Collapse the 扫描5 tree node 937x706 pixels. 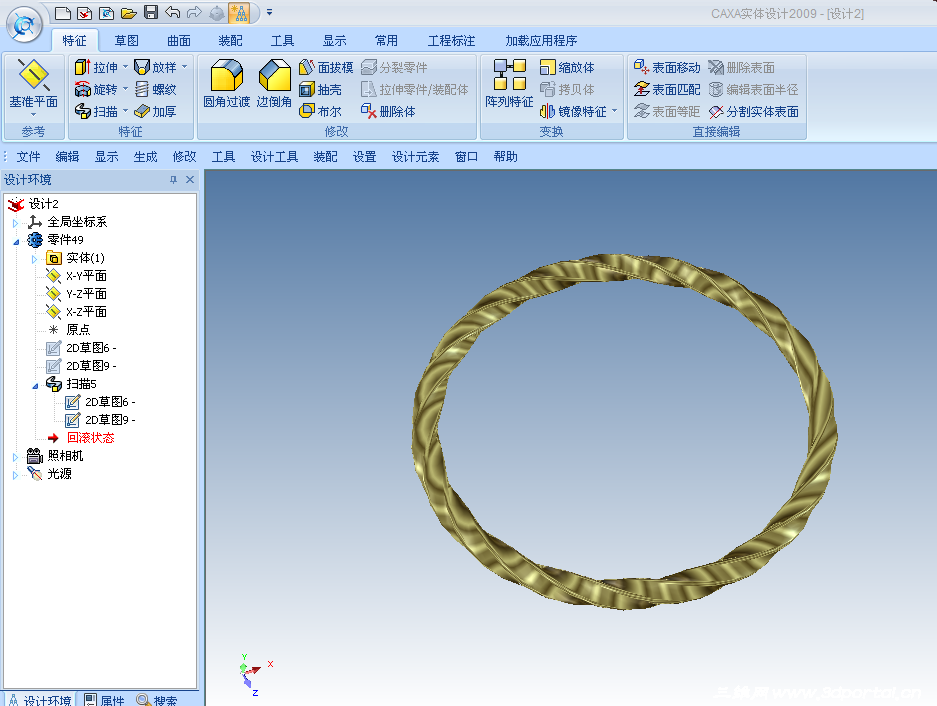pos(35,386)
